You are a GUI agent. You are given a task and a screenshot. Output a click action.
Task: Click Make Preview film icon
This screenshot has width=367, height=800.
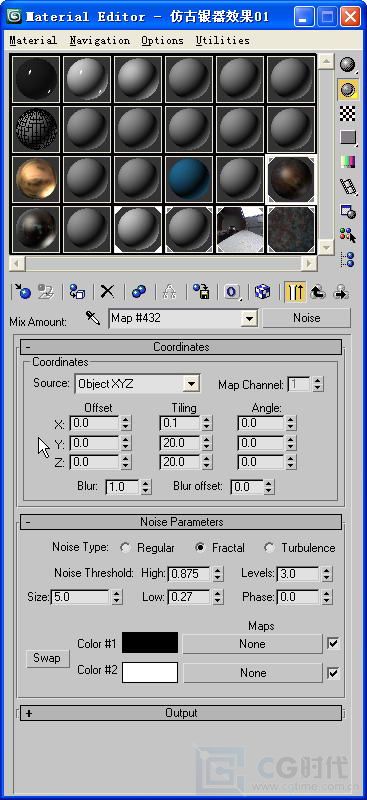click(x=348, y=186)
